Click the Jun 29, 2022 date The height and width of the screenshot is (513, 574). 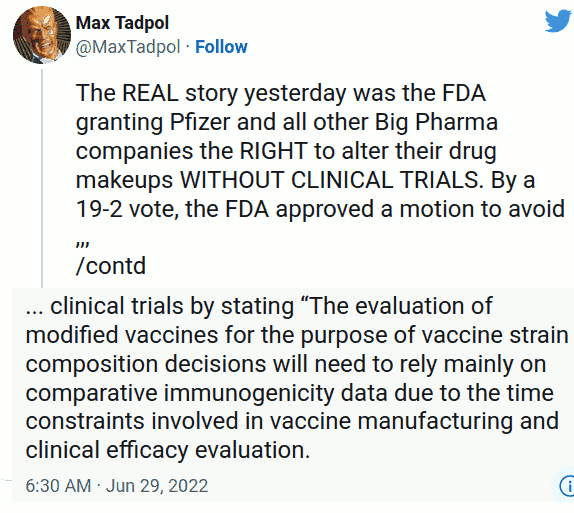point(157,486)
